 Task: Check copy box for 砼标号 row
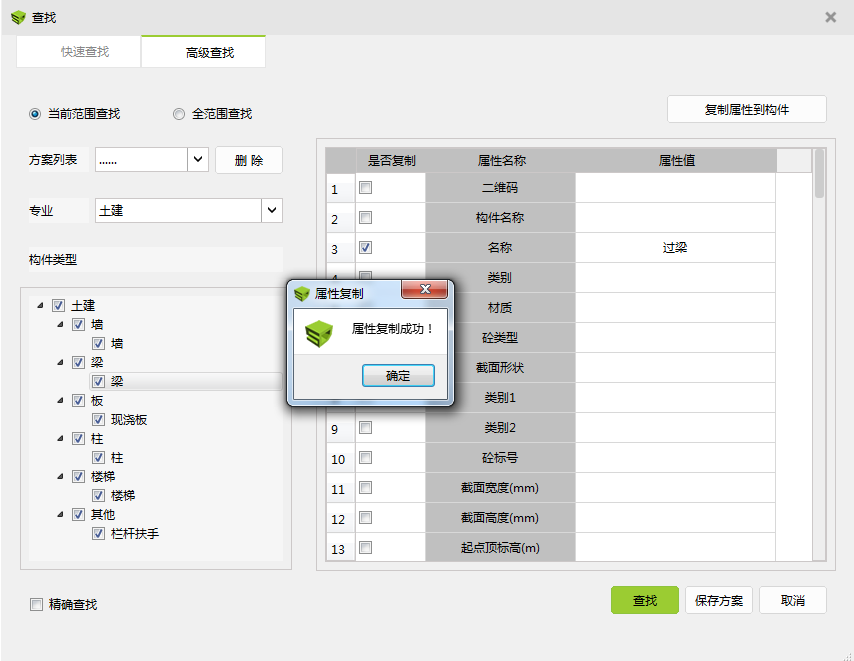pos(365,458)
